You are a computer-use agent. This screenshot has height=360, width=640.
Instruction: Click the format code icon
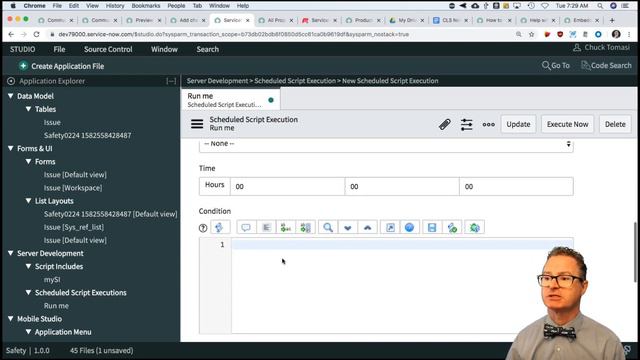[x=266, y=227]
